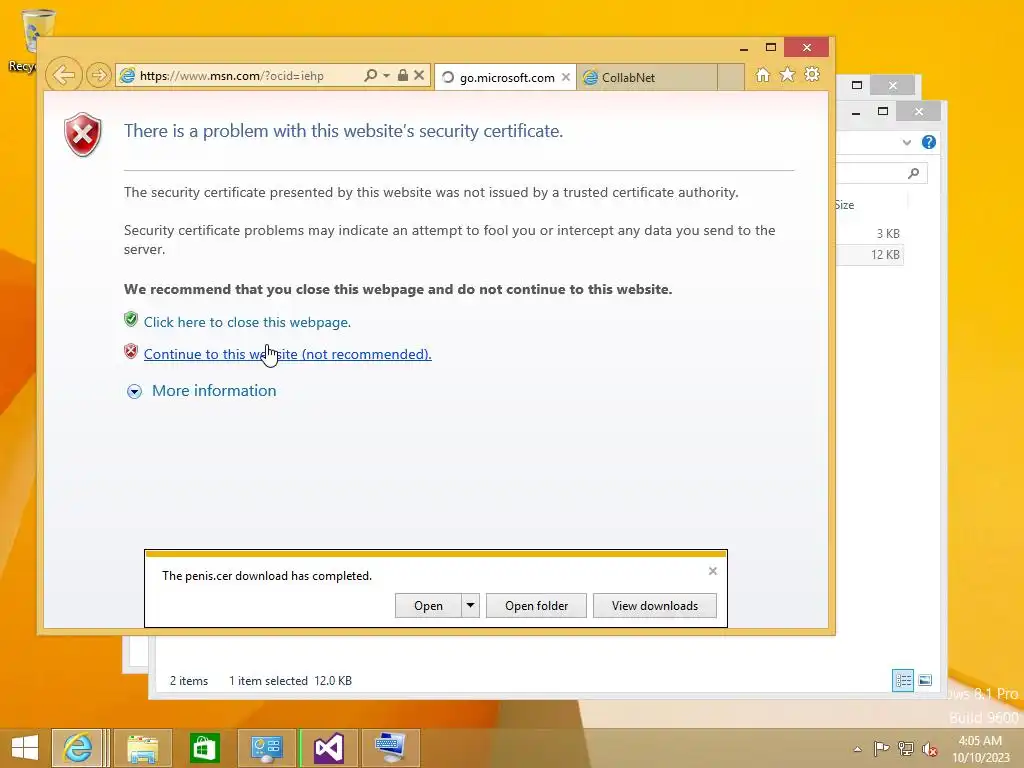Open the On-Screen Keyboard taskbar icon
Screen dimensions: 1024x768
[x=391, y=748]
